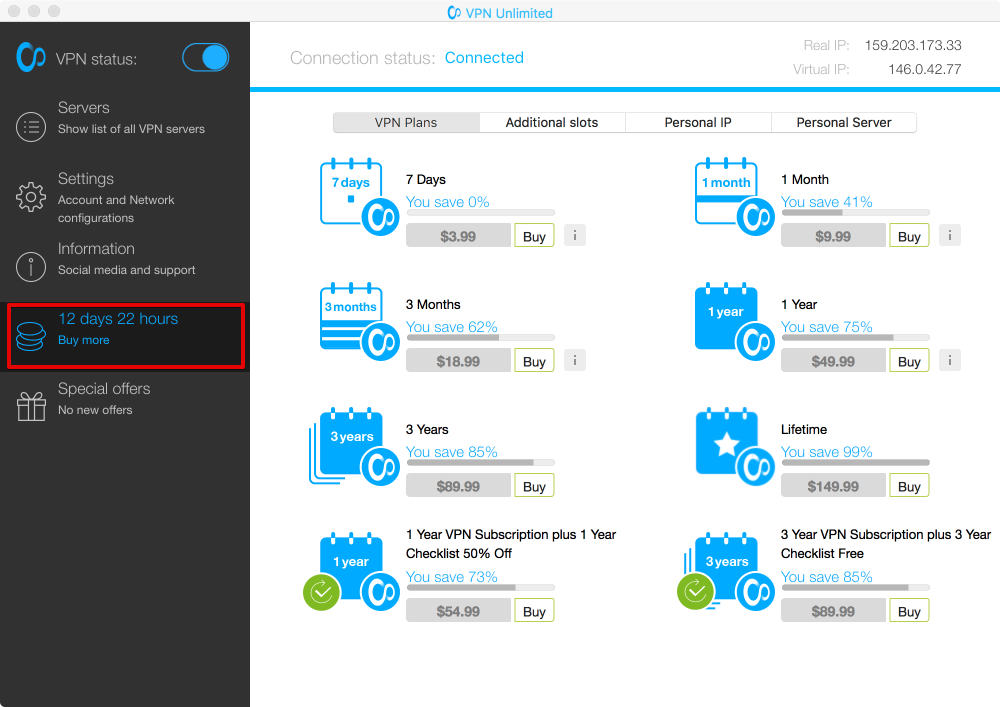Image resolution: width=1000 pixels, height=707 pixels.
Task: Open Servers menu item text
Action: point(131,117)
